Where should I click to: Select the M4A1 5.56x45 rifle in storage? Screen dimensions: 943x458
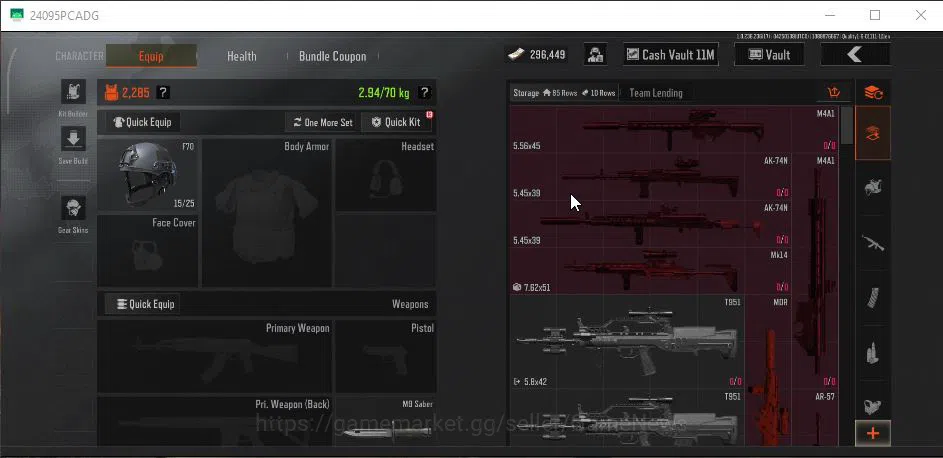(674, 129)
